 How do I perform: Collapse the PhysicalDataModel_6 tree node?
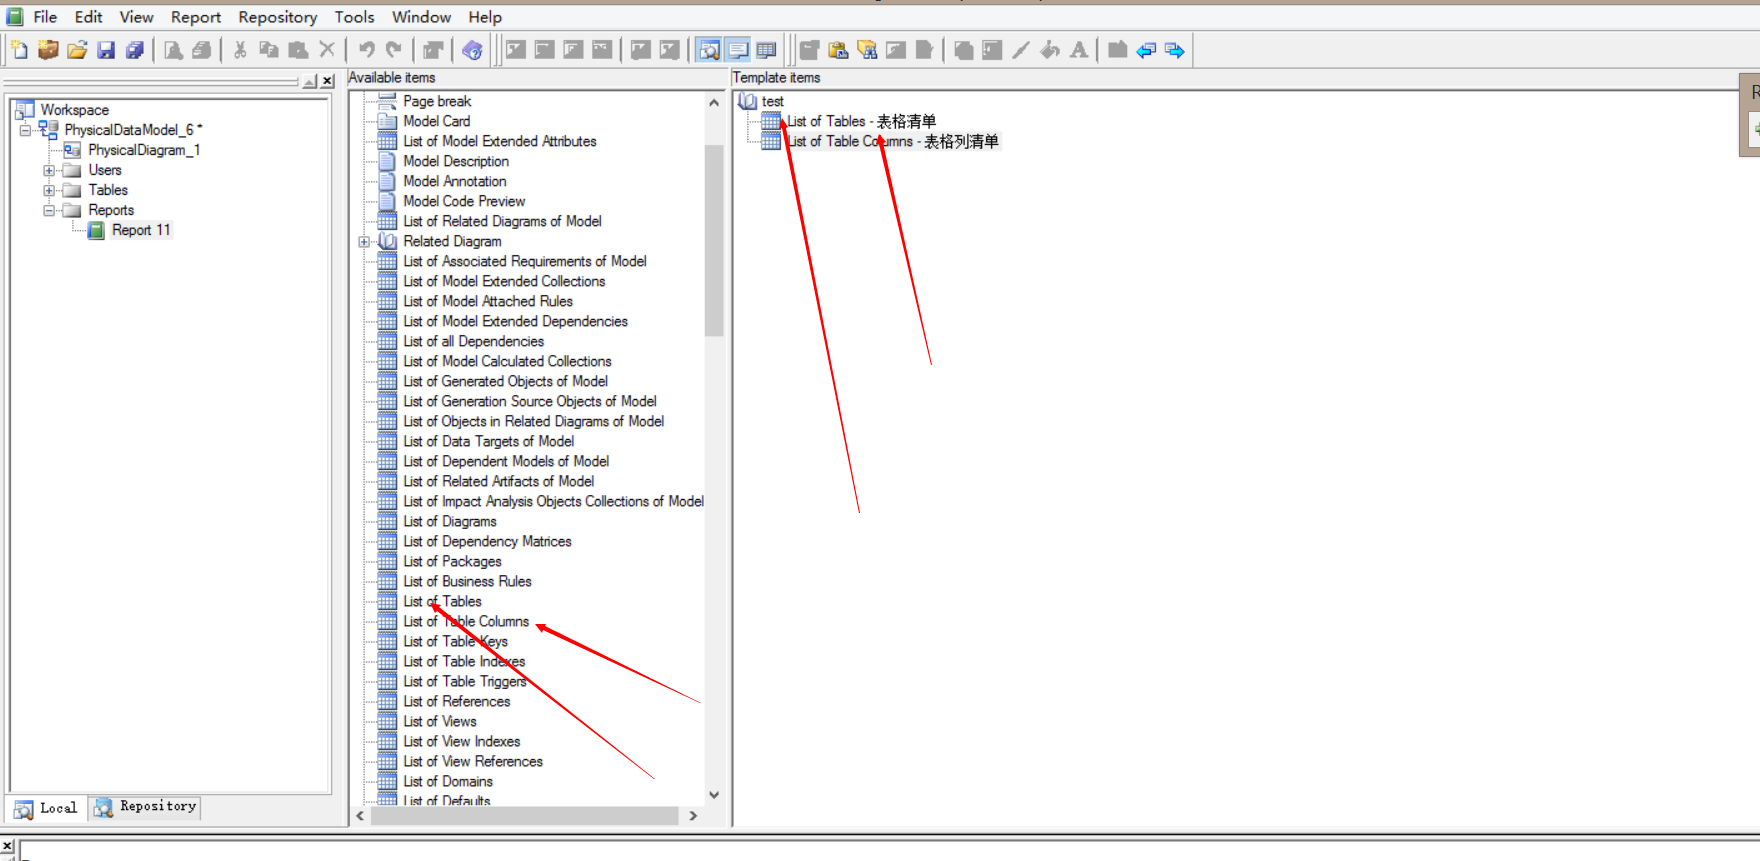tap(25, 130)
